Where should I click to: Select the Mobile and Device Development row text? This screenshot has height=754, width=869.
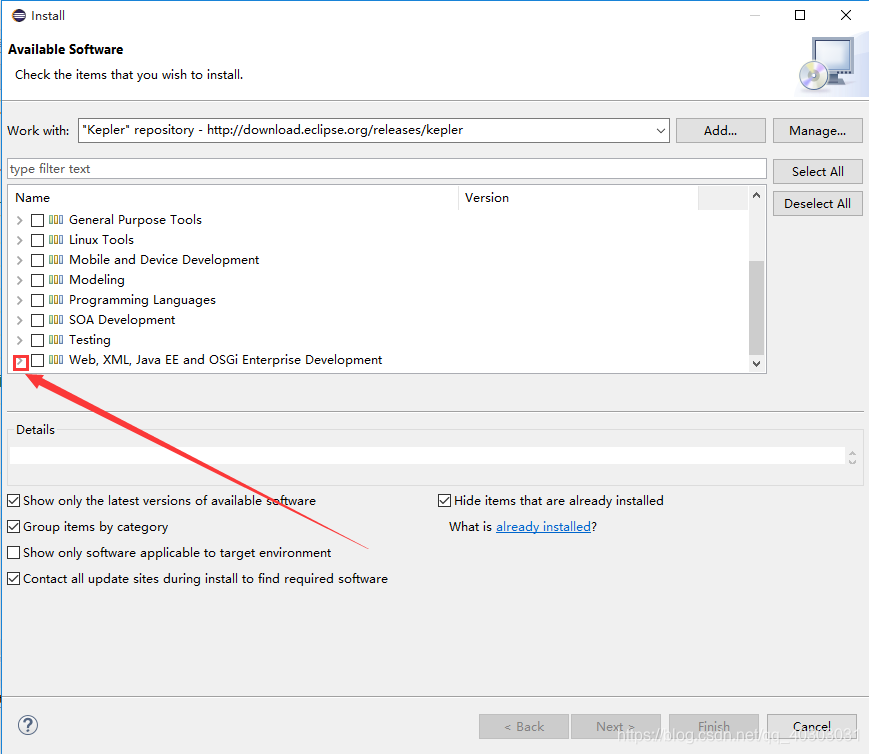pyautogui.click(x=164, y=259)
